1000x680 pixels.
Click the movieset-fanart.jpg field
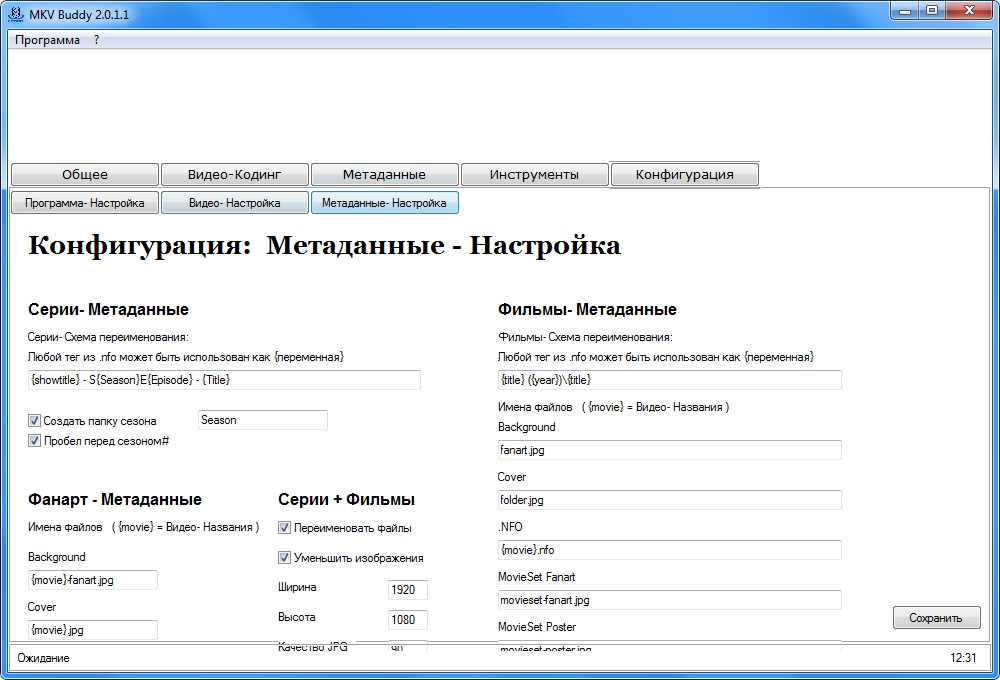[x=670, y=600]
